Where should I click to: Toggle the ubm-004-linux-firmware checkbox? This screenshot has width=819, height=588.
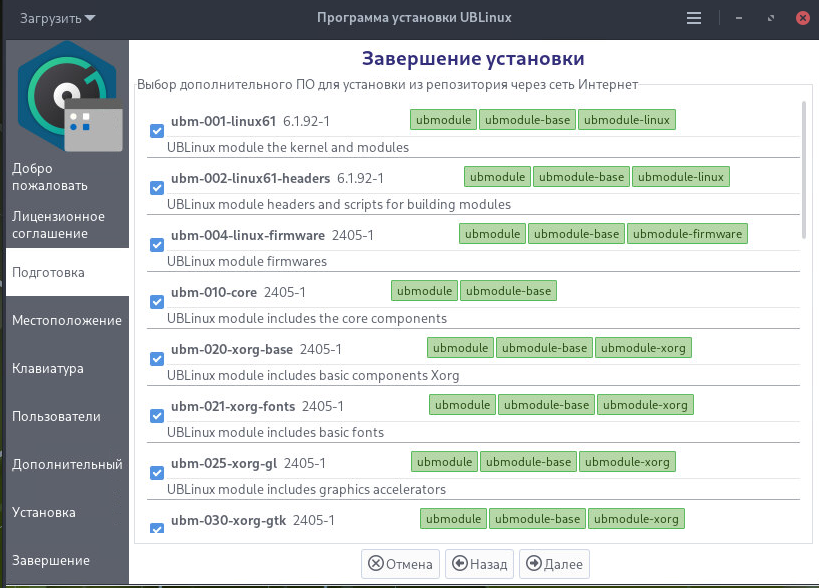pyautogui.click(x=157, y=244)
